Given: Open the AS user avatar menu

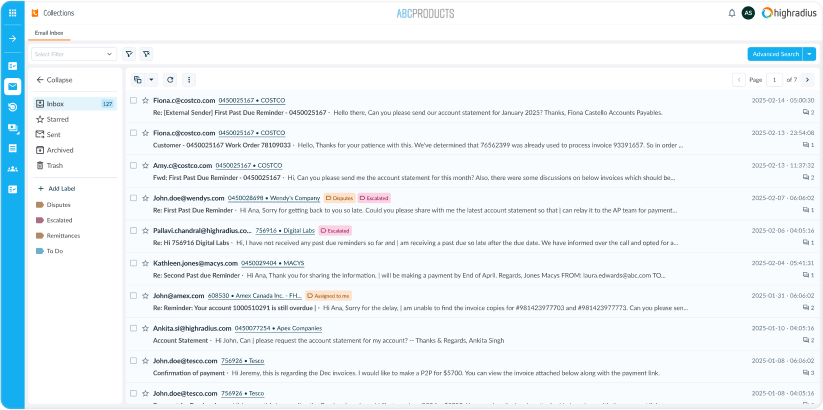Looking at the screenshot, I should (x=748, y=13).
